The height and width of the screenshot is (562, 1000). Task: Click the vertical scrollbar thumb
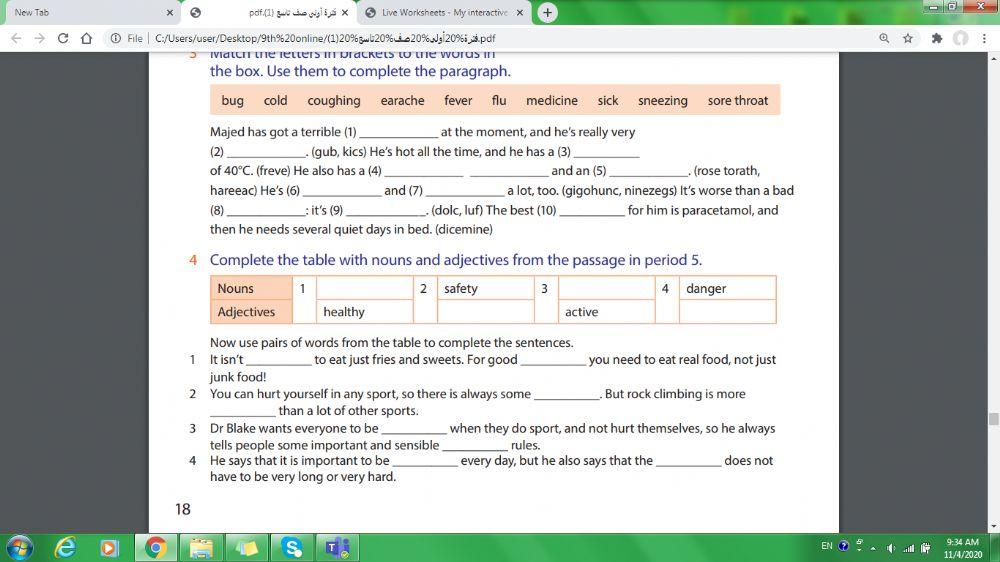(x=994, y=418)
